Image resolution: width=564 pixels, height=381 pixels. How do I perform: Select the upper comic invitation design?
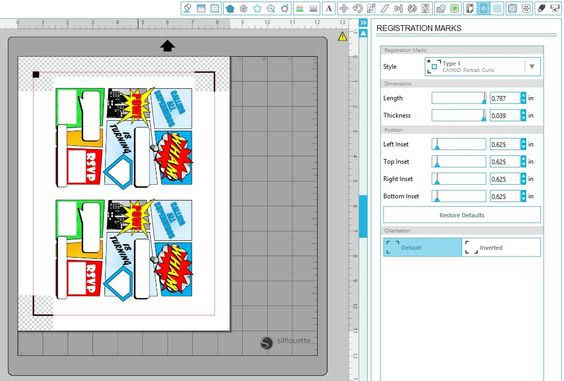[124, 137]
